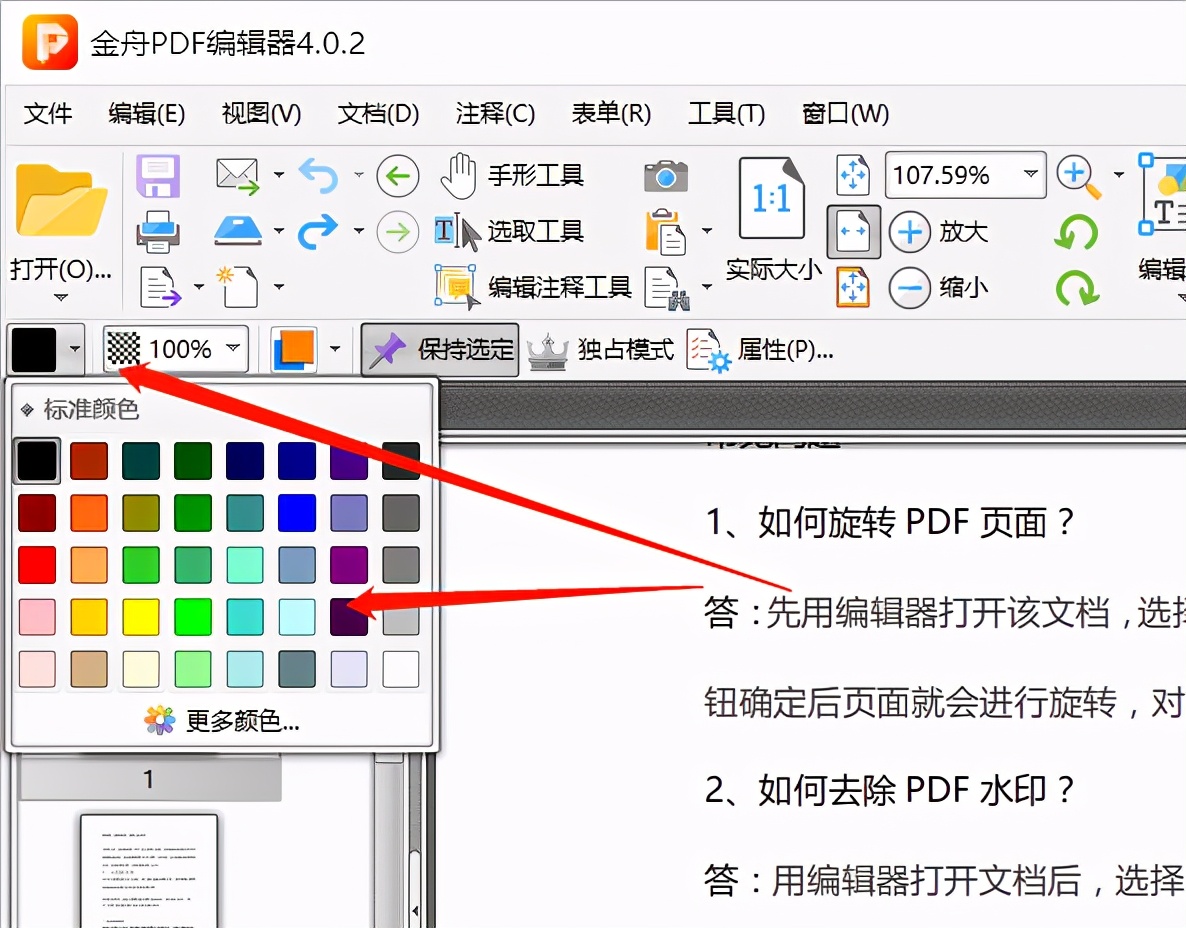Go to the next view with the green right arrow
Screen dimensions: 1186x928
(x=398, y=231)
